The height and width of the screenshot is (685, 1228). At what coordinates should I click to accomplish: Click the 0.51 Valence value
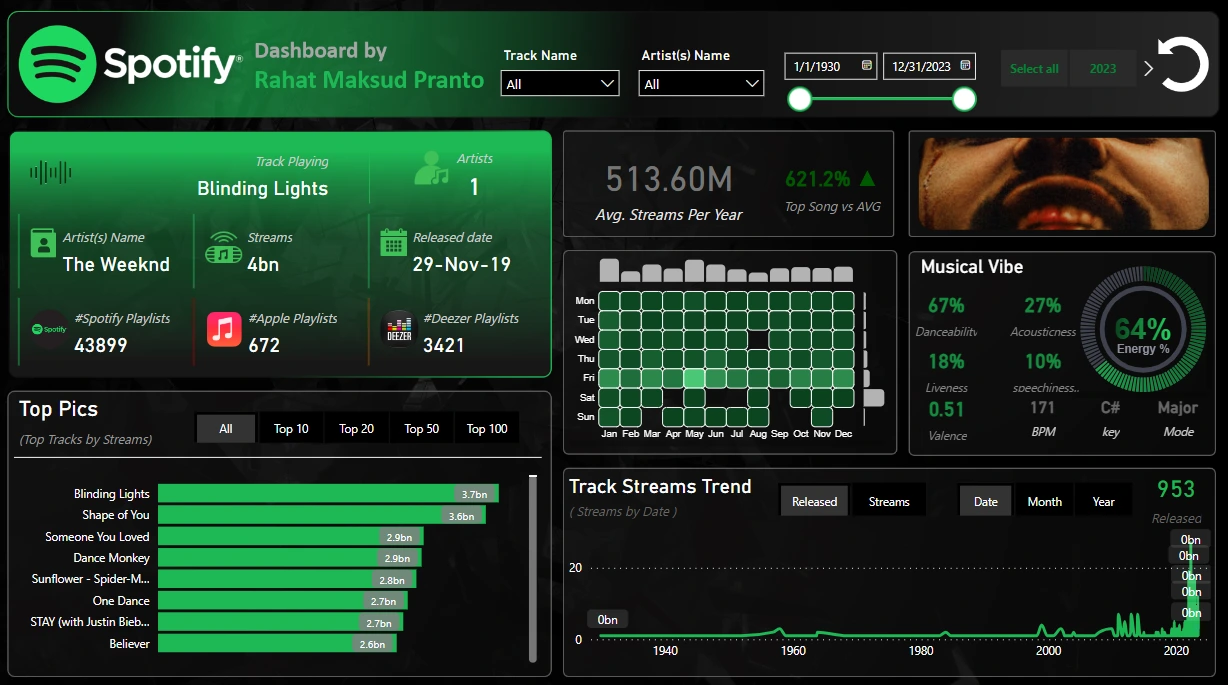tap(946, 410)
